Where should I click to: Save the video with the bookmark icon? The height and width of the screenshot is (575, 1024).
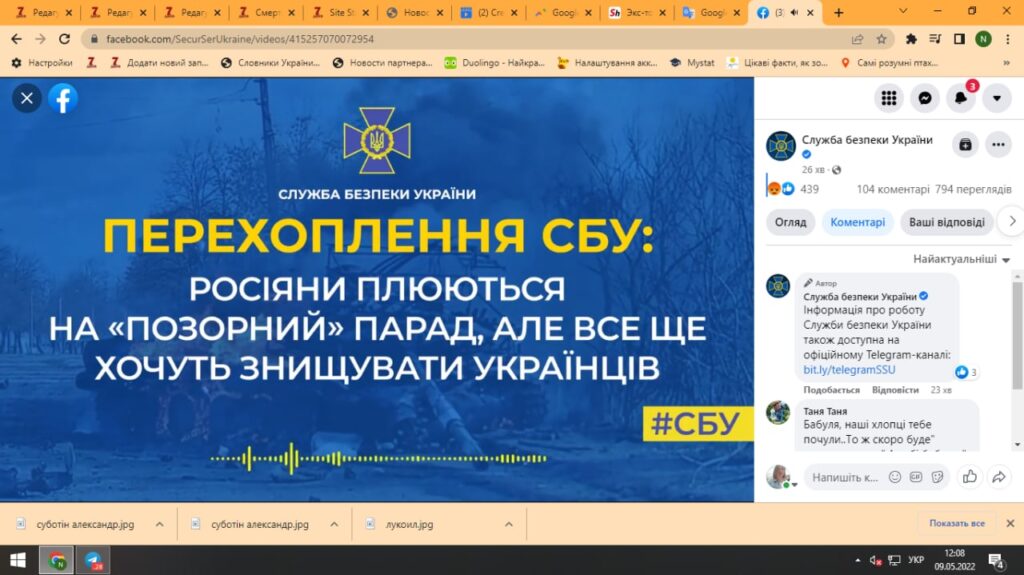[965, 145]
